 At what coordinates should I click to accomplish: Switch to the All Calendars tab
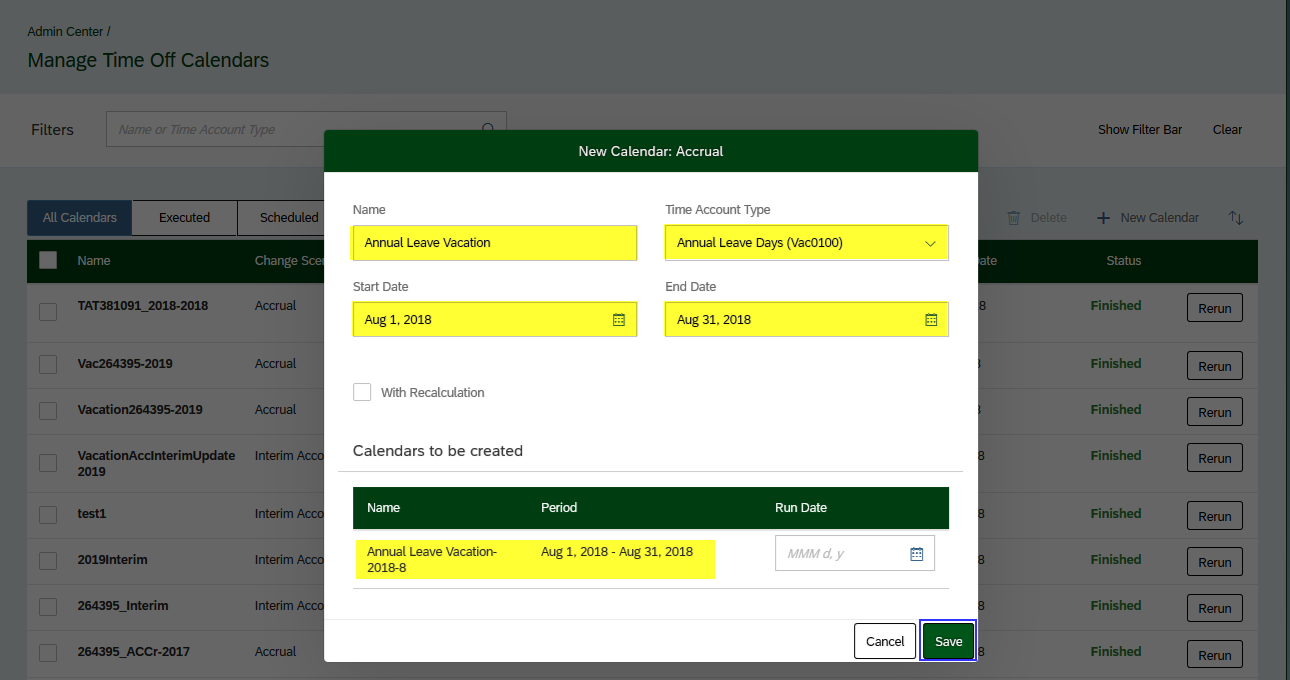click(80, 217)
